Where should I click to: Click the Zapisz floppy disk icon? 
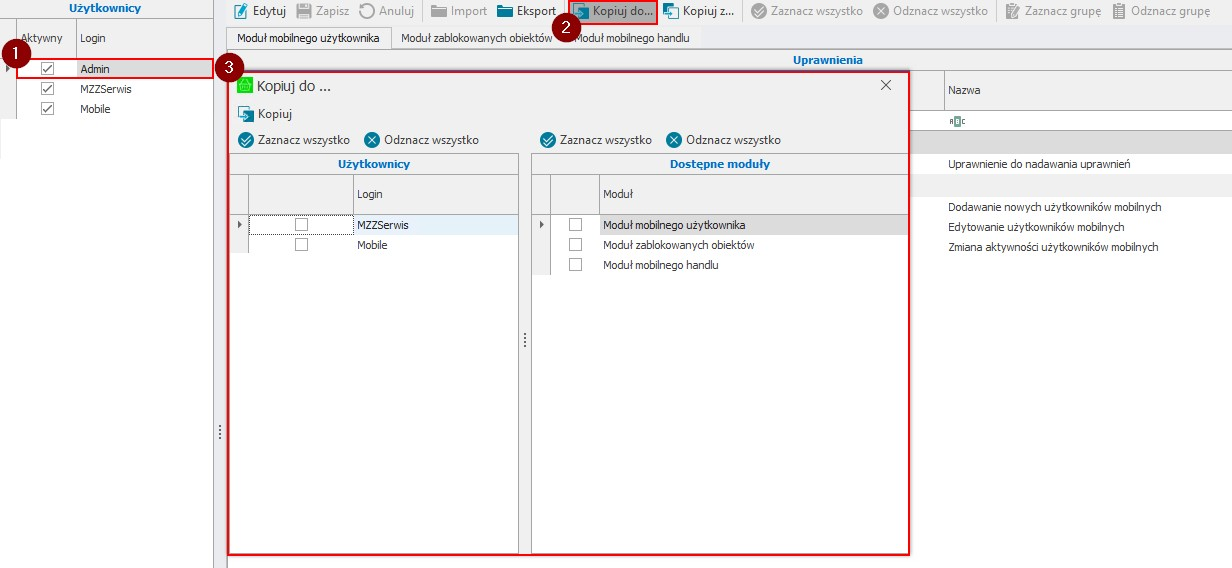point(304,11)
